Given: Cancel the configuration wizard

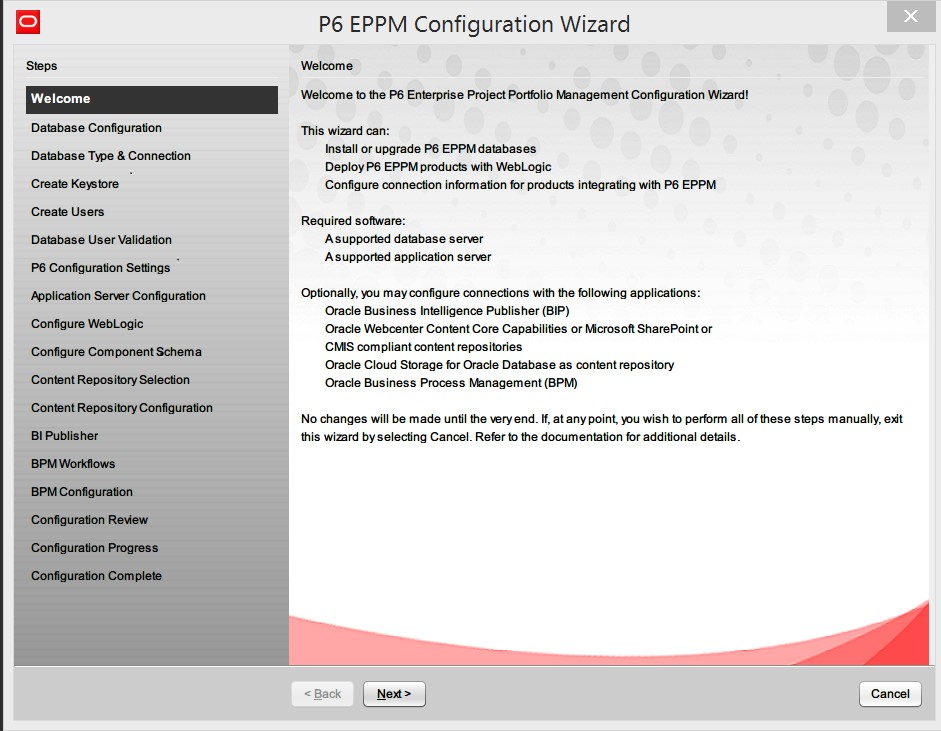Looking at the screenshot, I should click(890, 694).
